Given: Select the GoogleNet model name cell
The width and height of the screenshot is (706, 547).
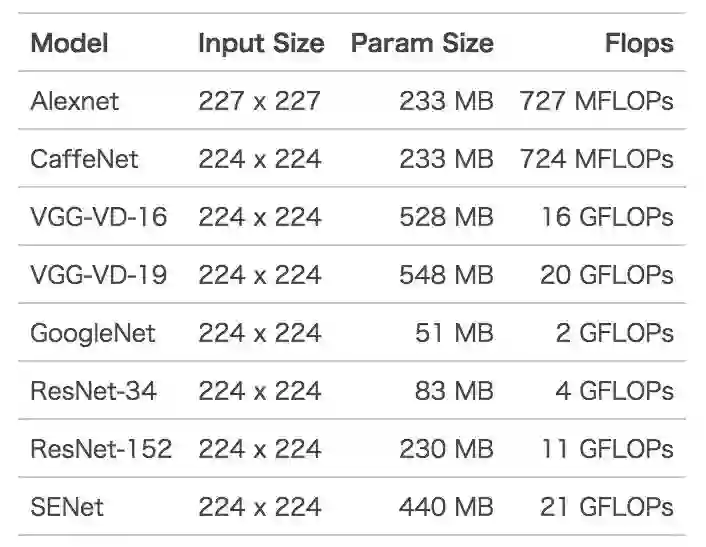Looking at the screenshot, I should 93,333.
